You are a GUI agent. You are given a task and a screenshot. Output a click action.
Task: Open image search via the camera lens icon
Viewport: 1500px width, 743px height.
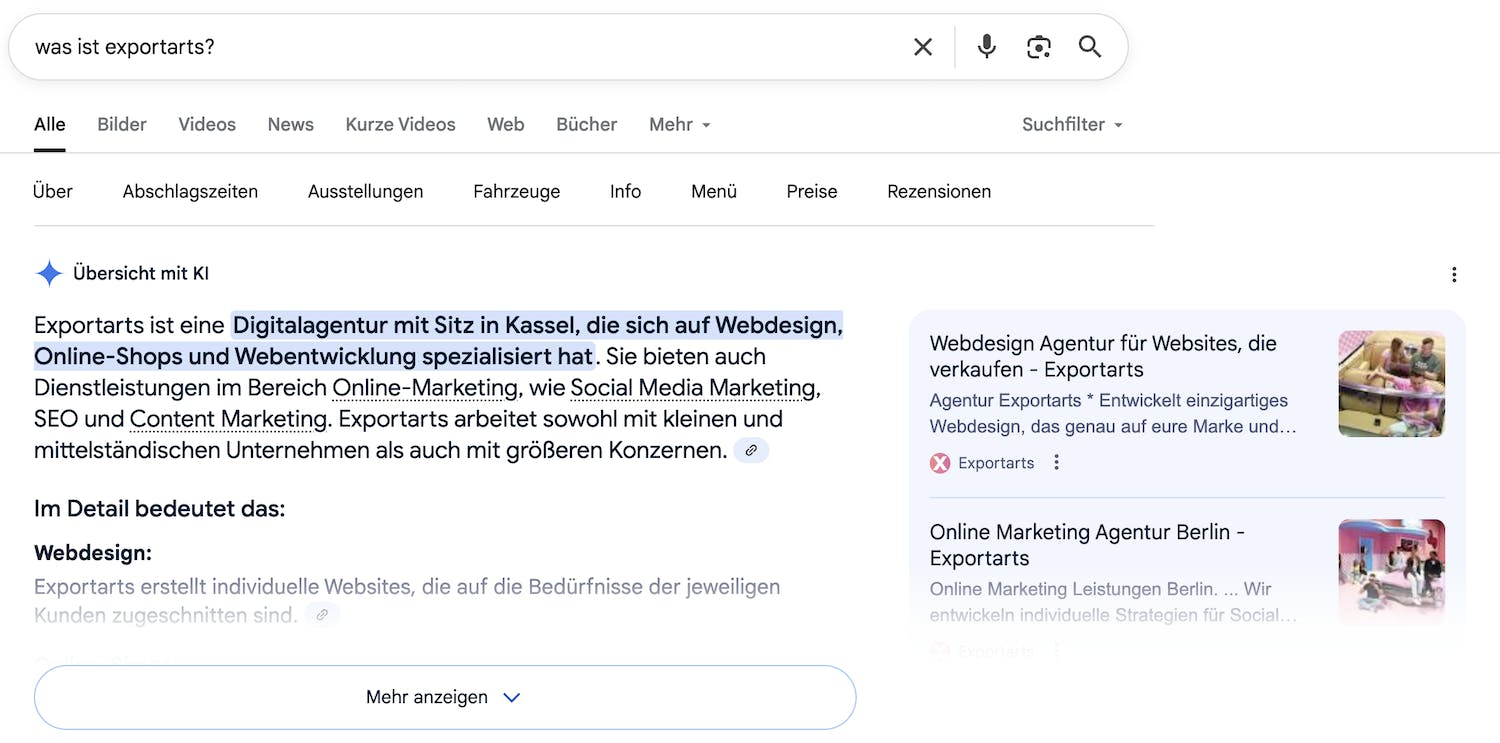coord(1039,47)
